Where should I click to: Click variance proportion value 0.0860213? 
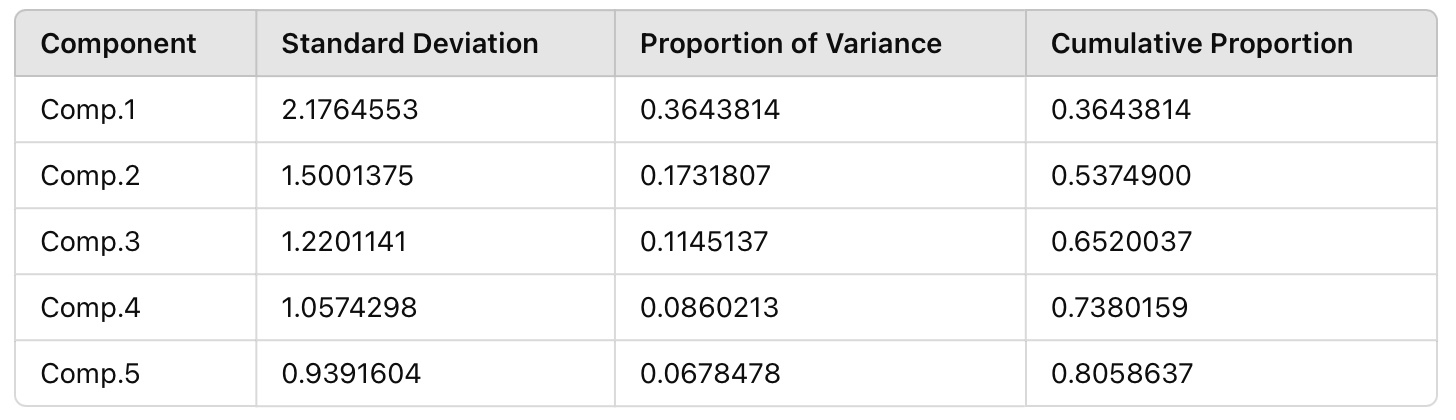click(x=709, y=308)
